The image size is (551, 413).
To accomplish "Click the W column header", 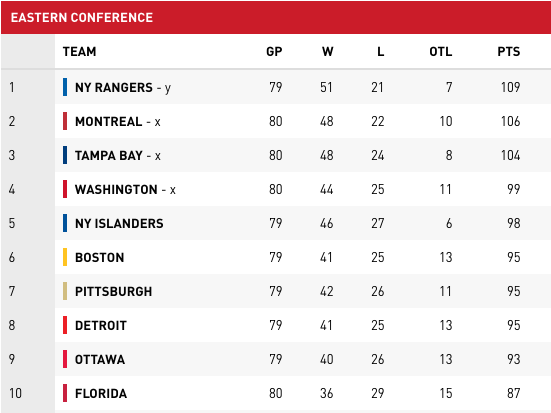I will [328, 52].
